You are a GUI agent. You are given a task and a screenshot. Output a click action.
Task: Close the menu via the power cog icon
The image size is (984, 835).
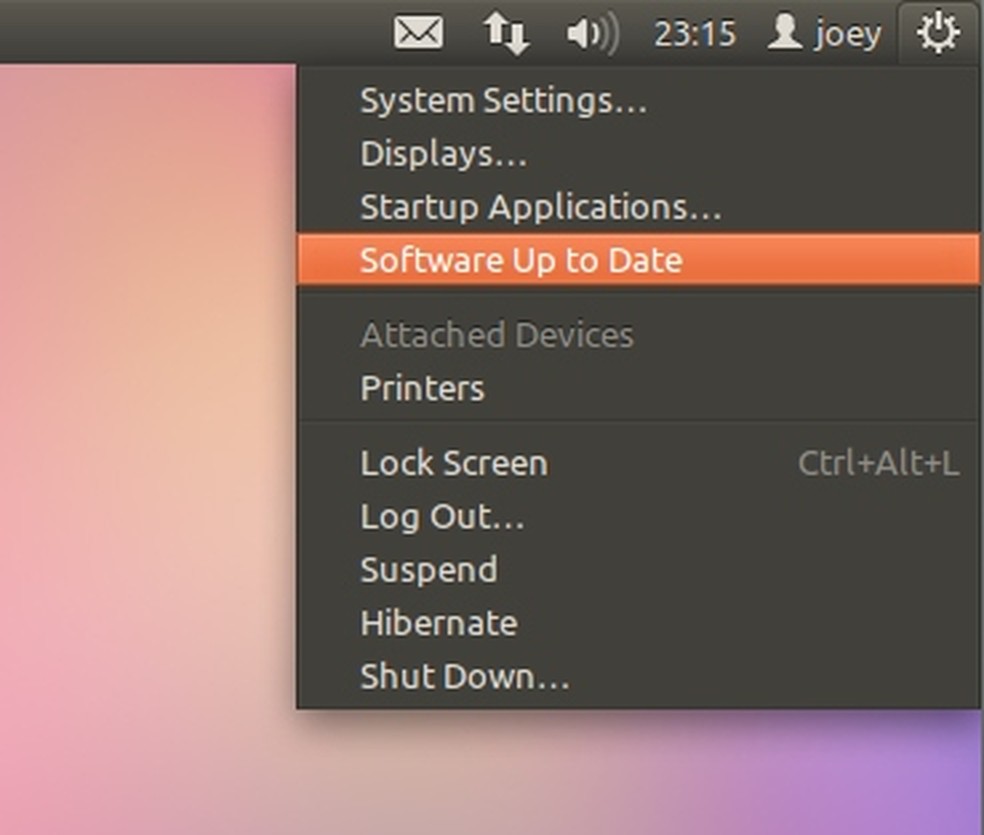click(x=938, y=33)
